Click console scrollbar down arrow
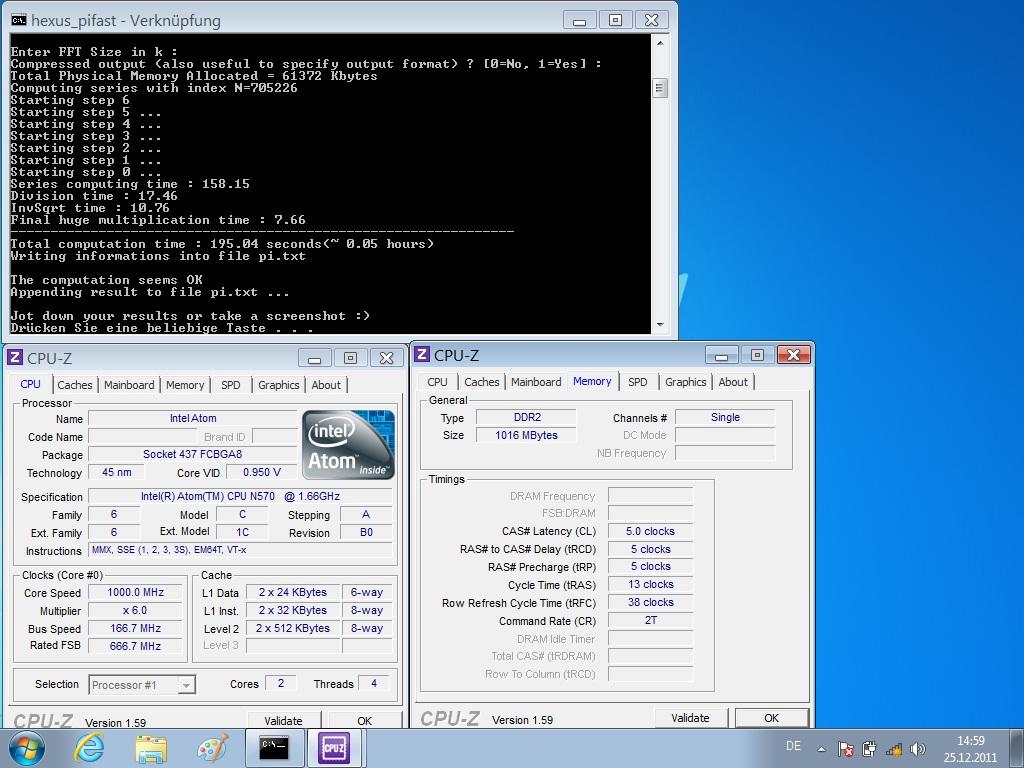This screenshot has width=1024, height=768. [660, 325]
